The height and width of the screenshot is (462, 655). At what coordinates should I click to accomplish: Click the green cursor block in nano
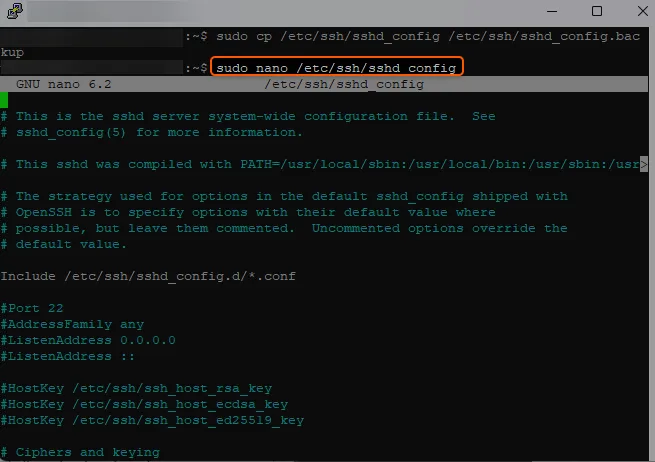[4, 100]
